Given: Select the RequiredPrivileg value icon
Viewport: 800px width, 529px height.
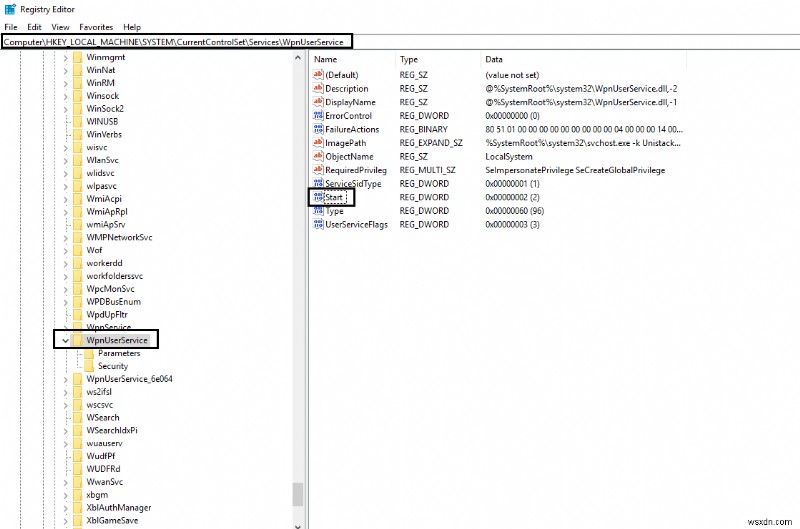Looking at the screenshot, I should pos(318,170).
